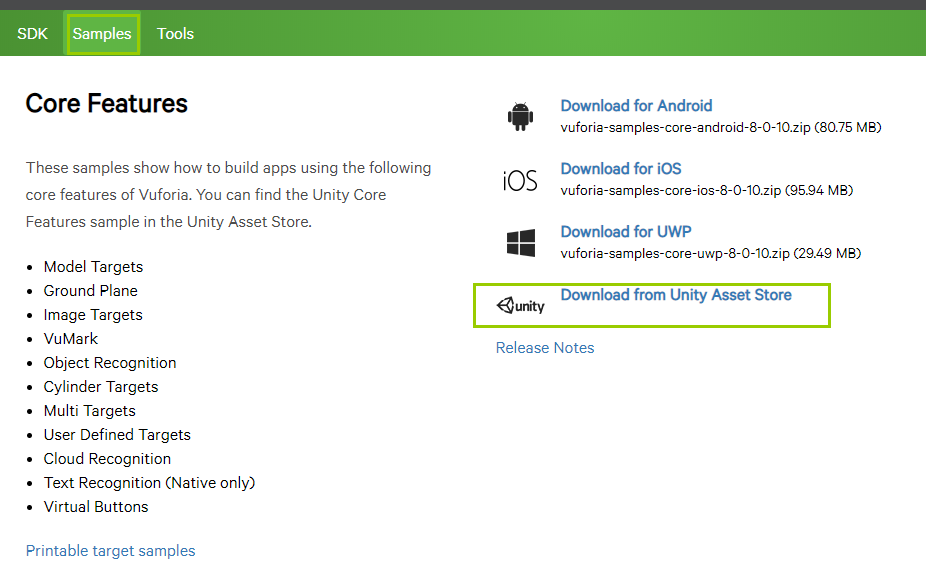The height and width of the screenshot is (569, 926).
Task: Open Download from Unity Asset Store link
Action: click(x=676, y=295)
